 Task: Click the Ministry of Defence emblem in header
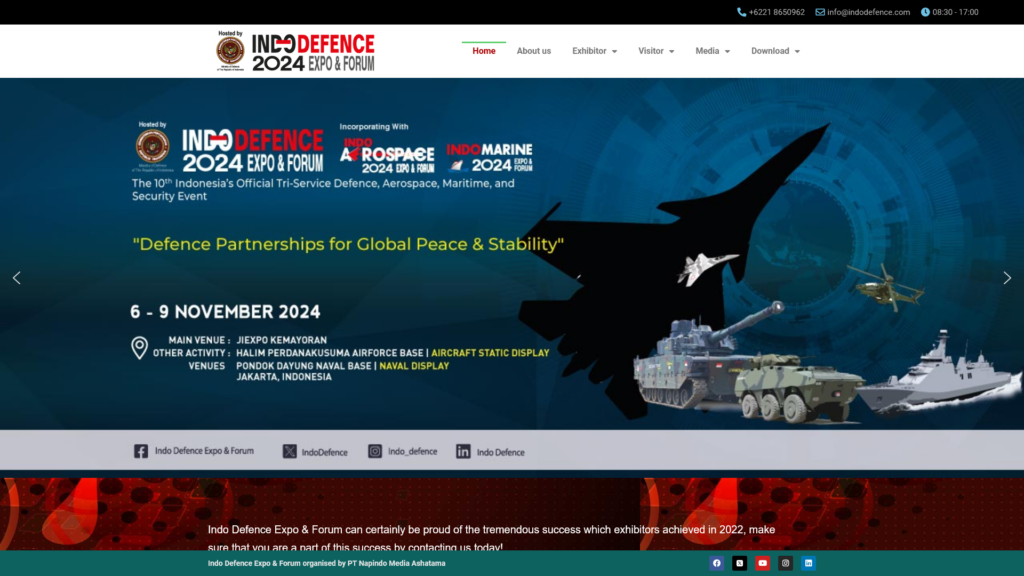coord(231,51)
